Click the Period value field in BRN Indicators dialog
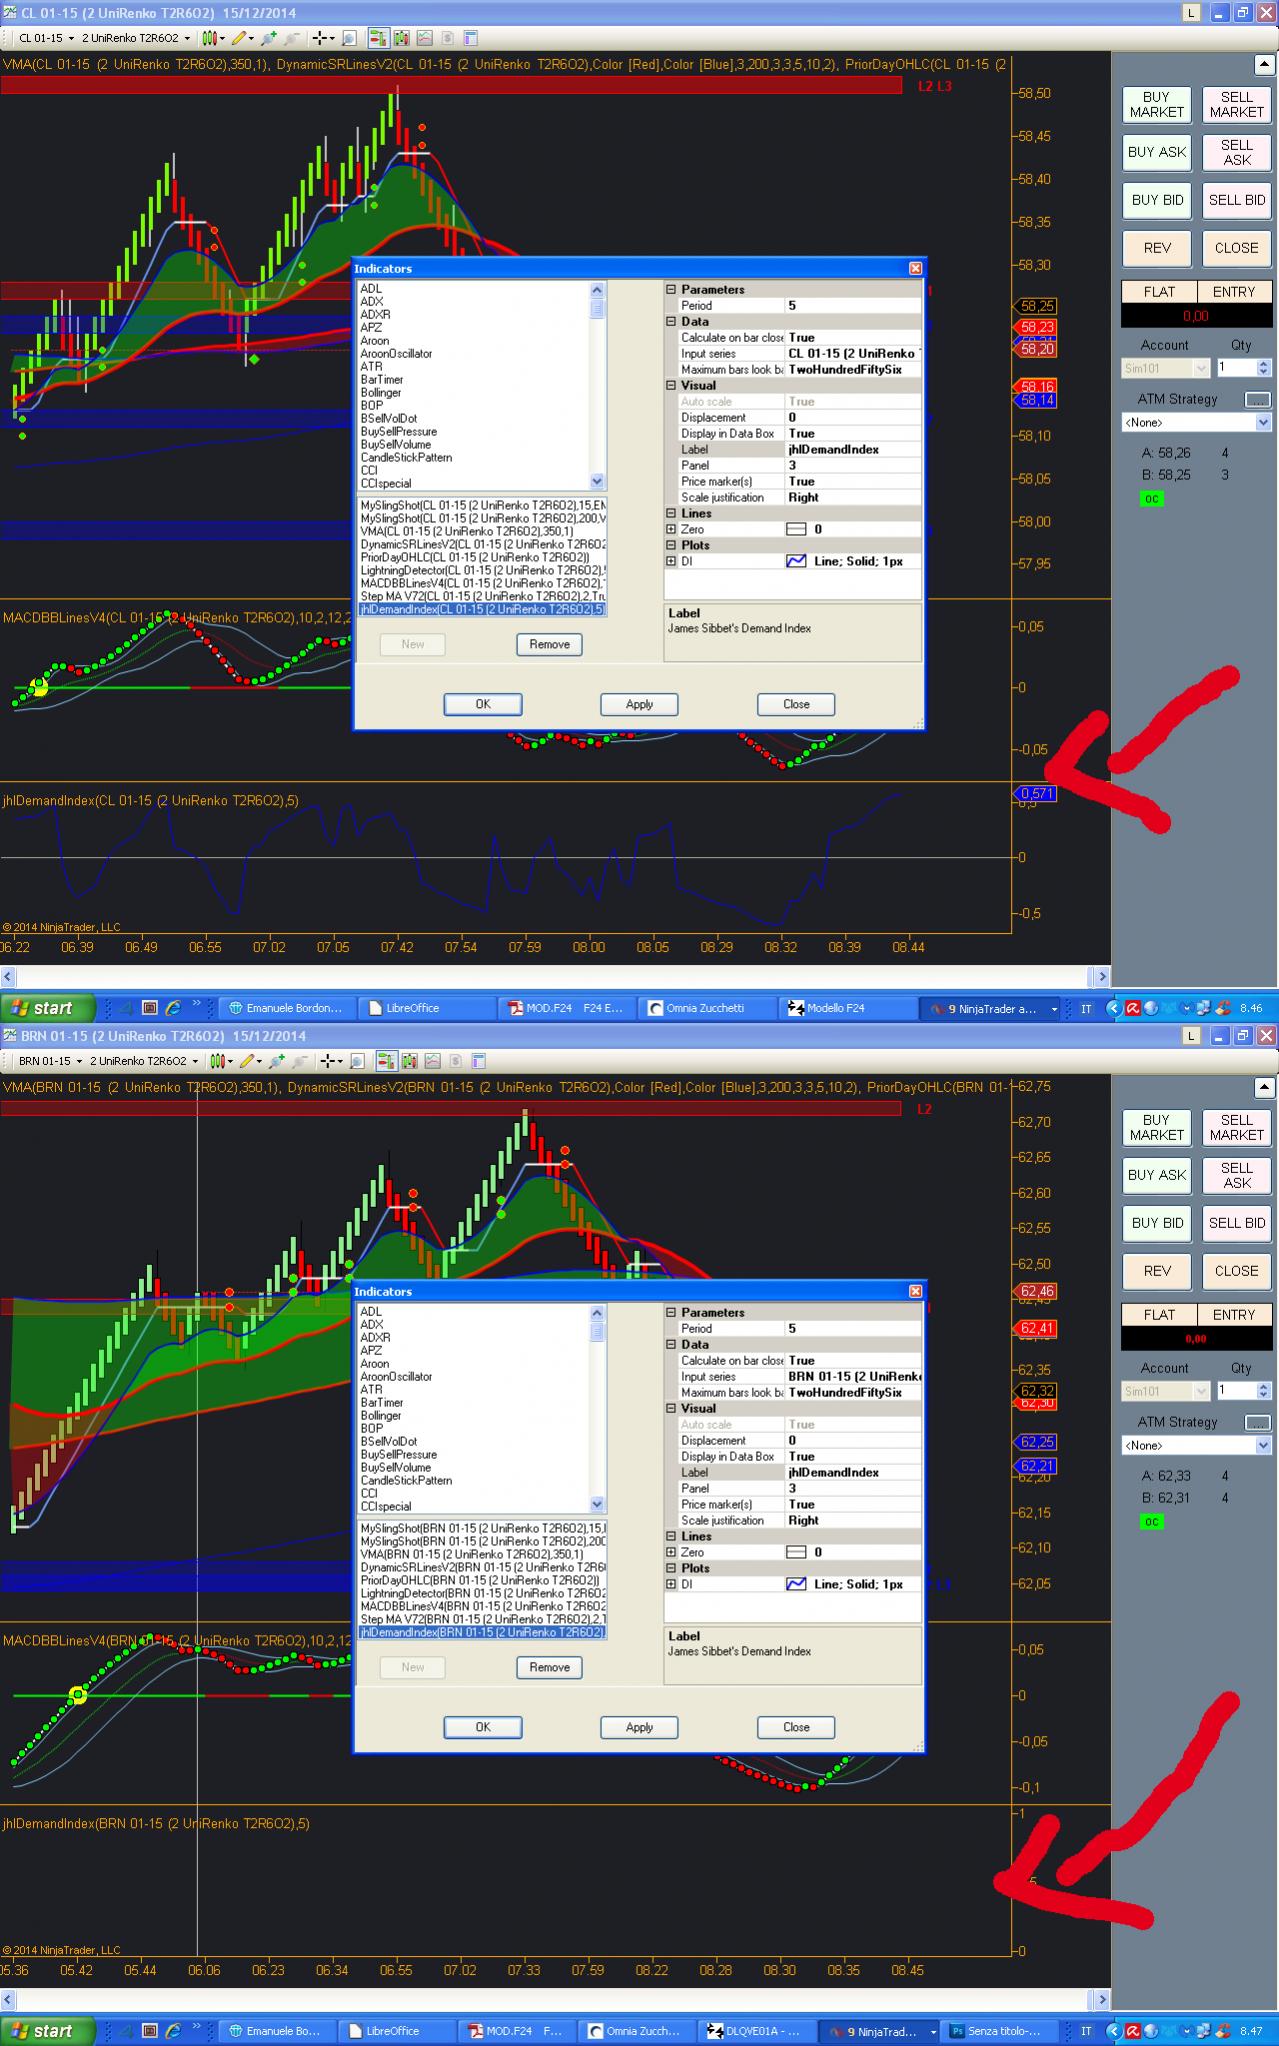This screenshot has height=2046, width=1279. click(853, 1328)
